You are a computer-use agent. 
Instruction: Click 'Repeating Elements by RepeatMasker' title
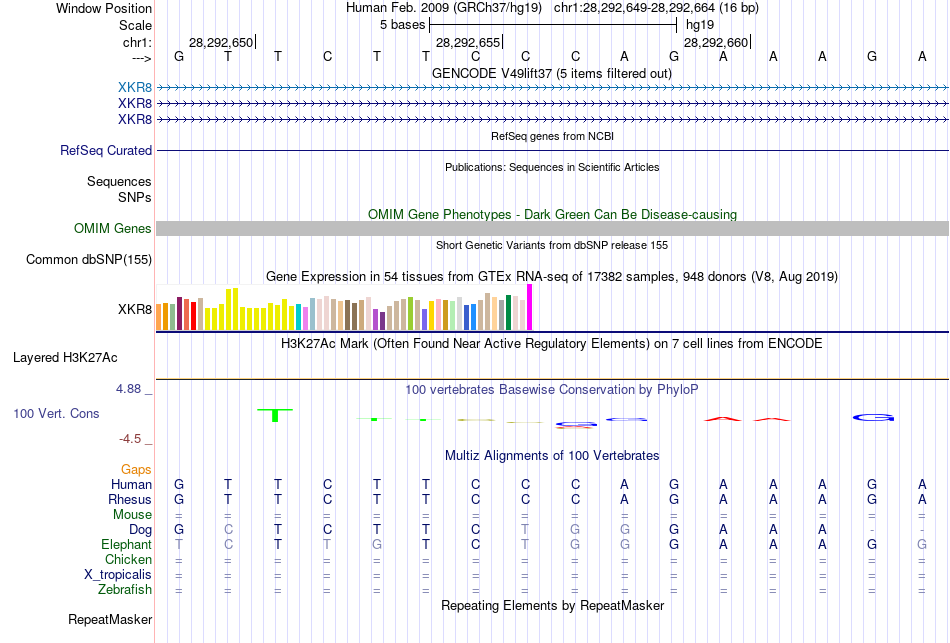tap(552, 605)
